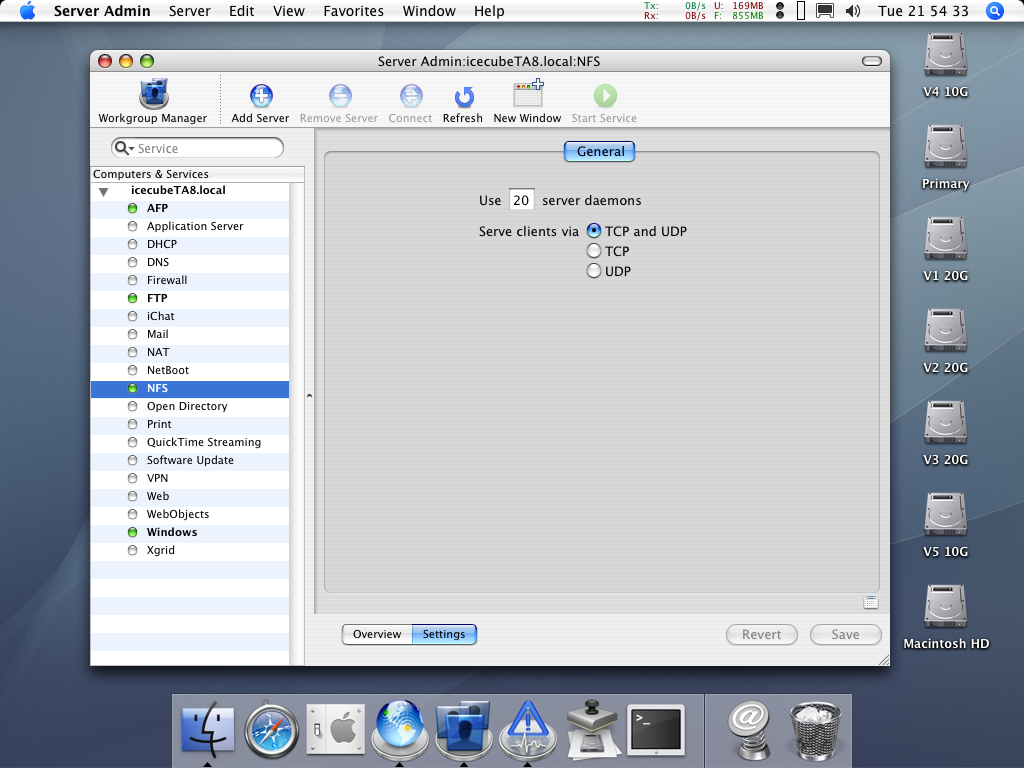Click the Server Admin globe Dock icon
Image resolution: width=1024 pixels, height=768 pixels.
coord(400,728)
